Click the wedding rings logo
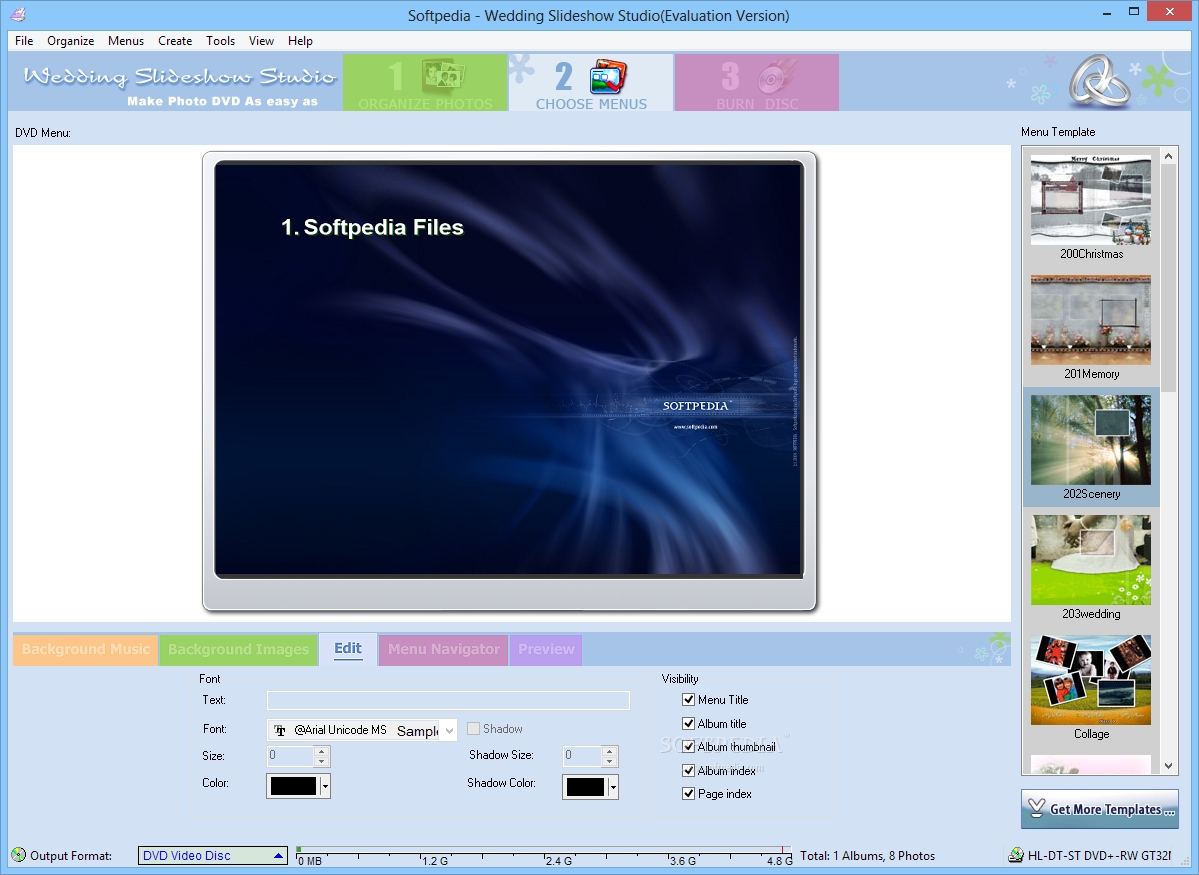The width and height of the screenshot is (1199, 875). point(1098,80)
